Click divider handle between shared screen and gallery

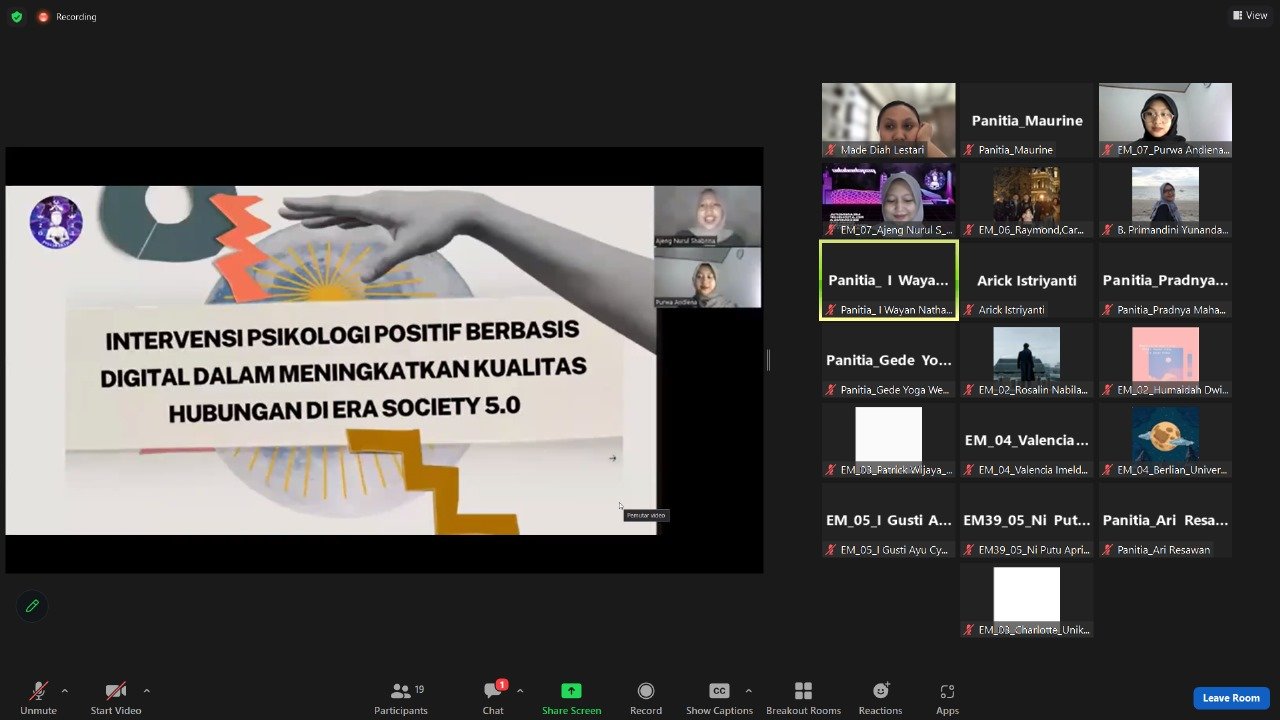coord(768,360)
